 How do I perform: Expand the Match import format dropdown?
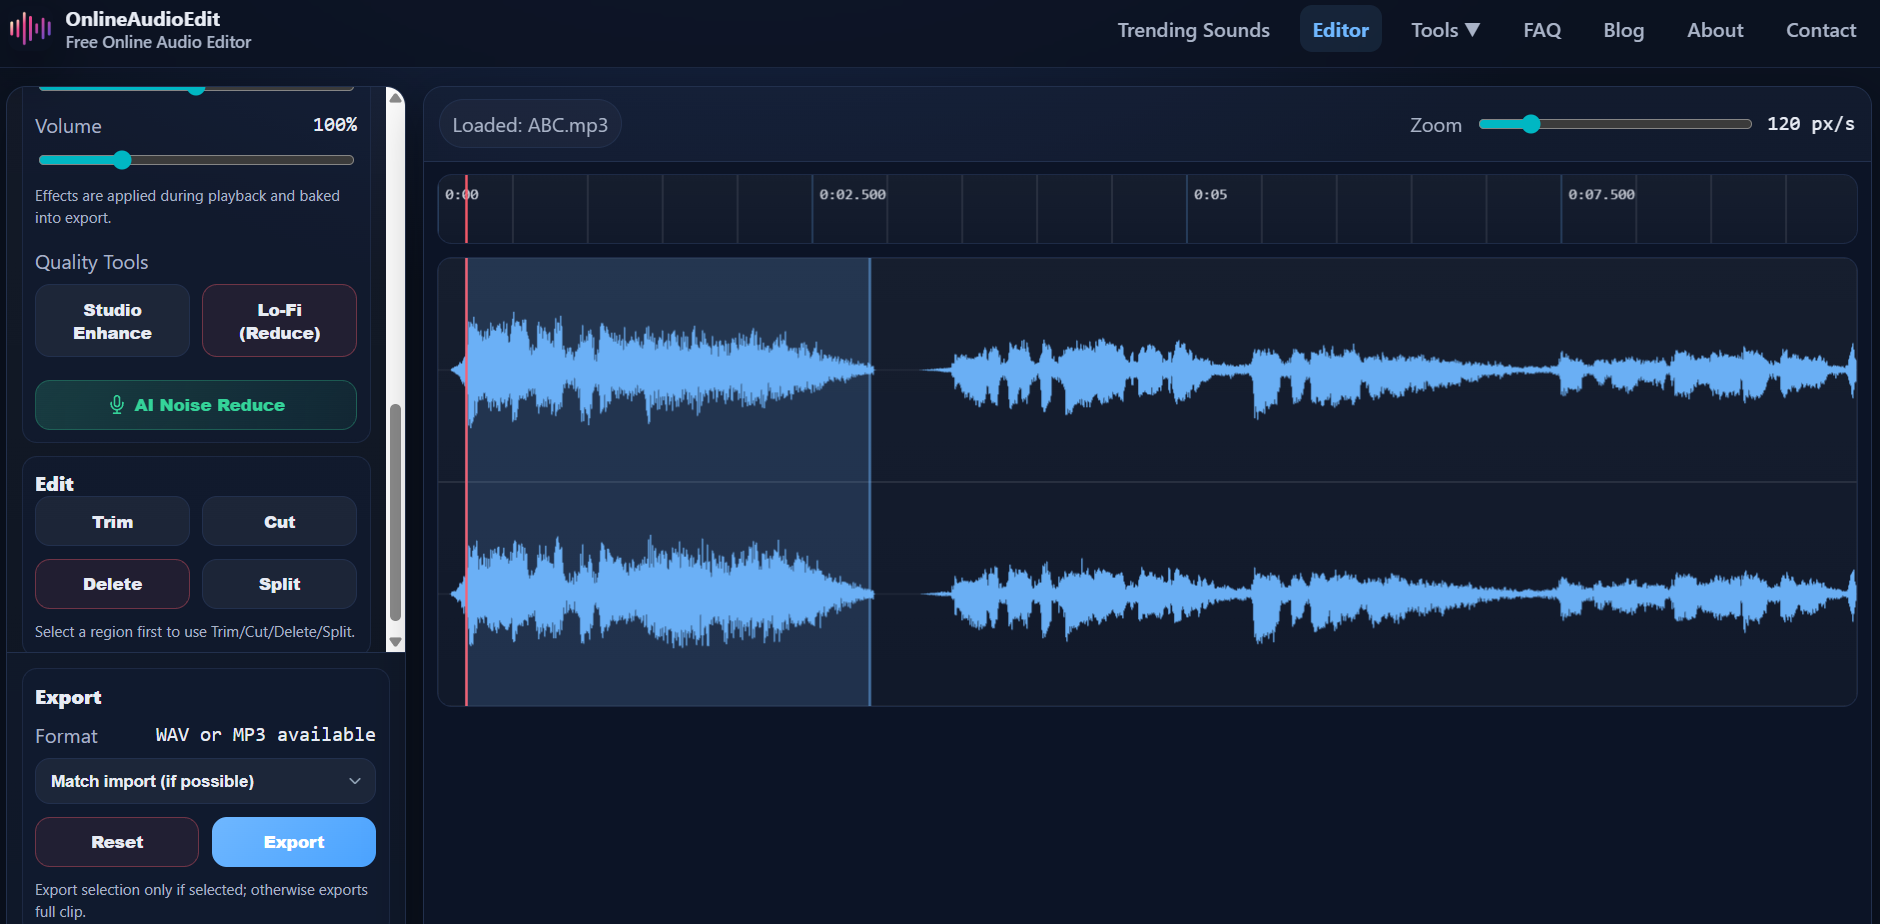point(205,781)
